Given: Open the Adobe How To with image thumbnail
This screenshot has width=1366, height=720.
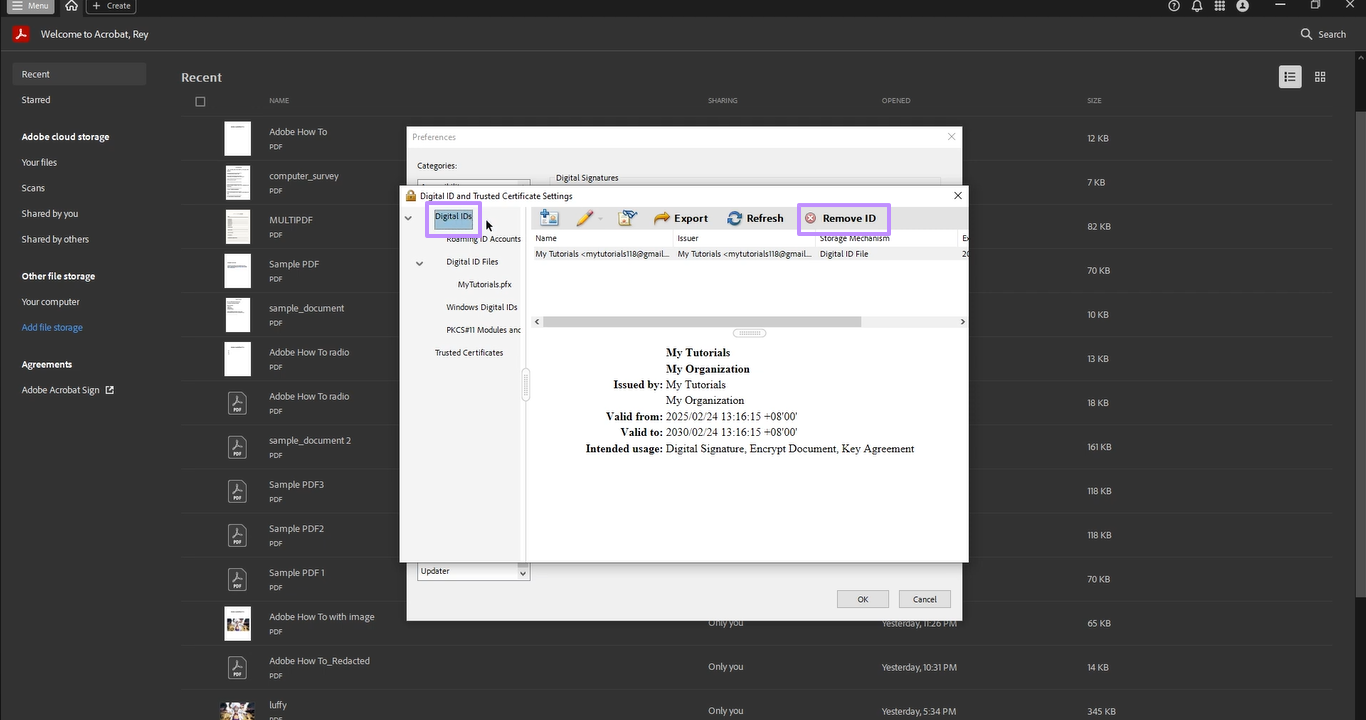Looking at the screenshot, I should point(237,623).
